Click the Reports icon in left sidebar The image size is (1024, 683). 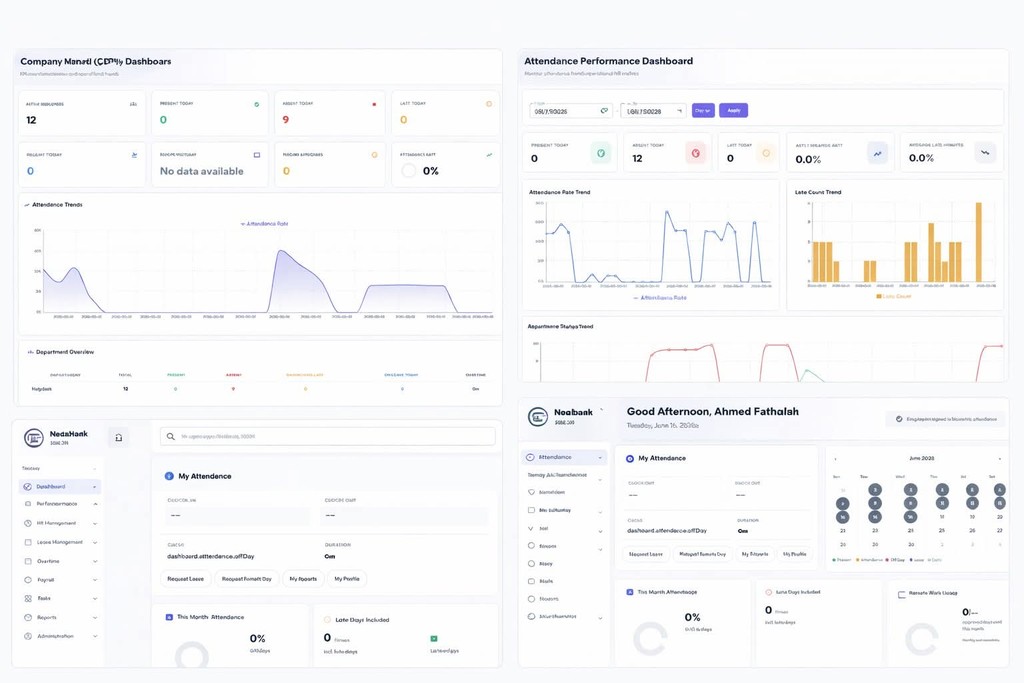click(x=27, y=617)
